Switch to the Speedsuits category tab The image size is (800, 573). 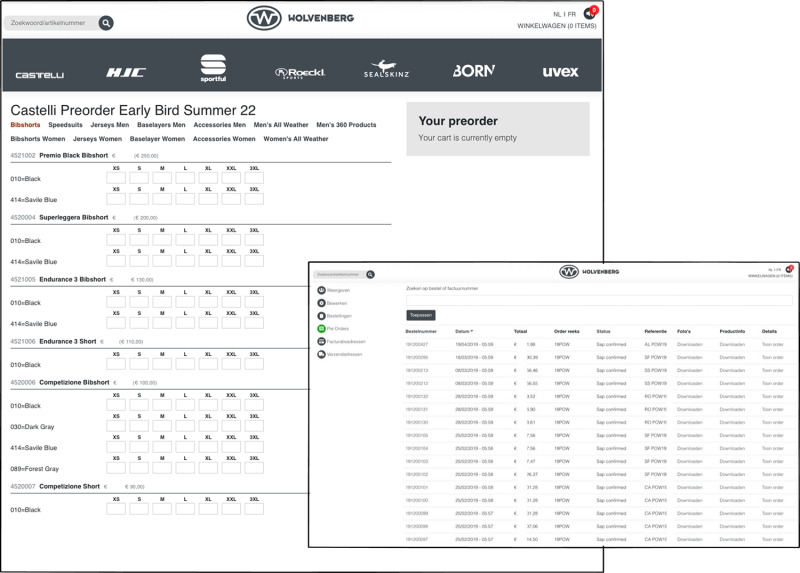(66, 125)
